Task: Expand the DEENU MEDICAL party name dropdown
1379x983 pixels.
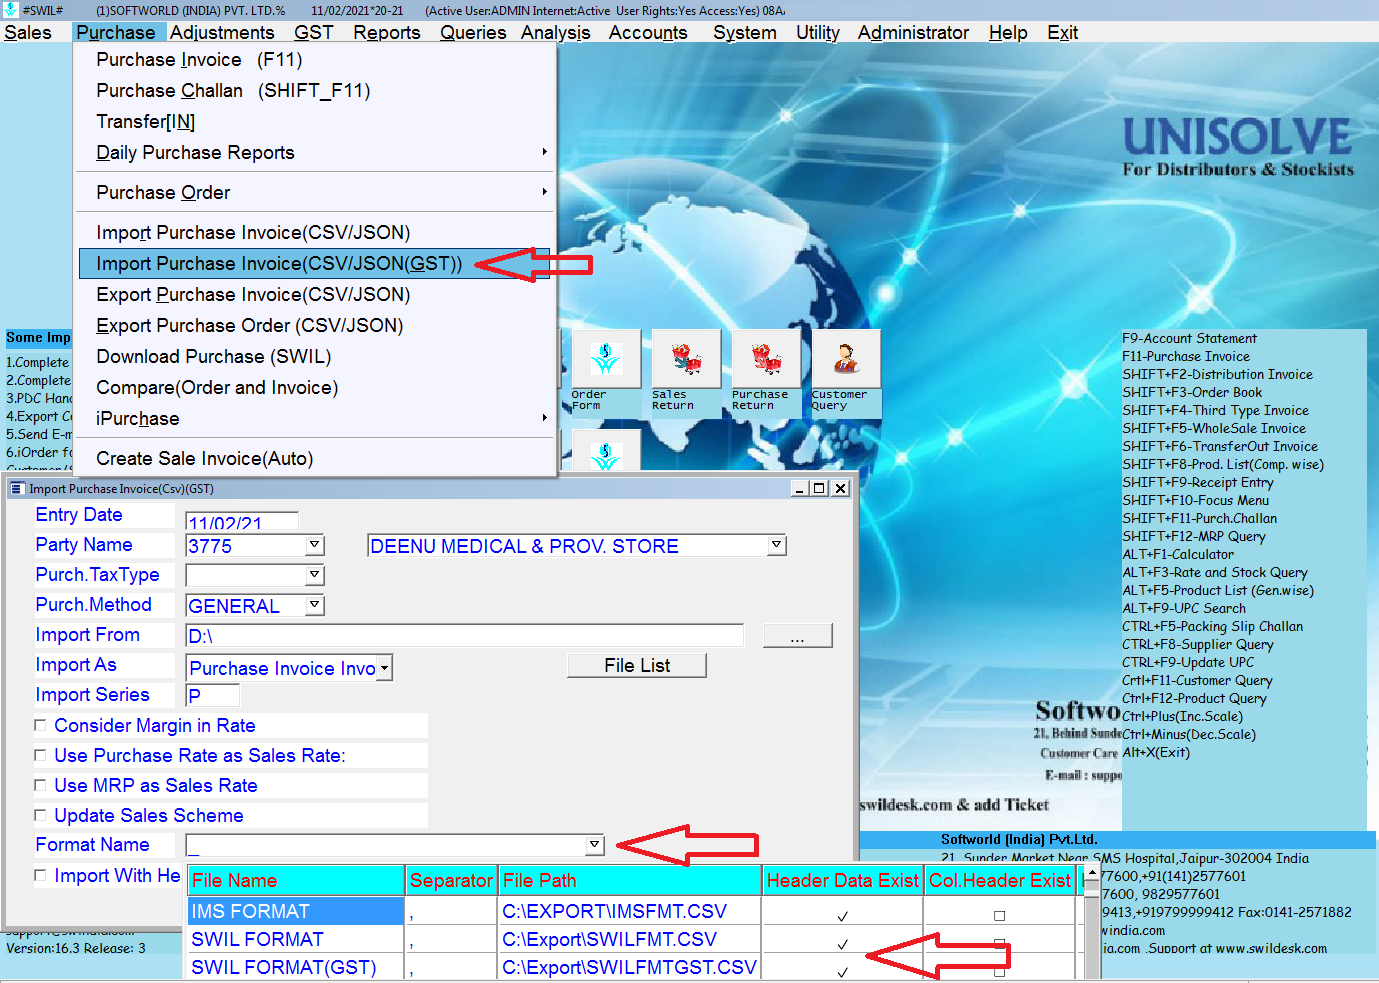Action: [x=777, y=545]
